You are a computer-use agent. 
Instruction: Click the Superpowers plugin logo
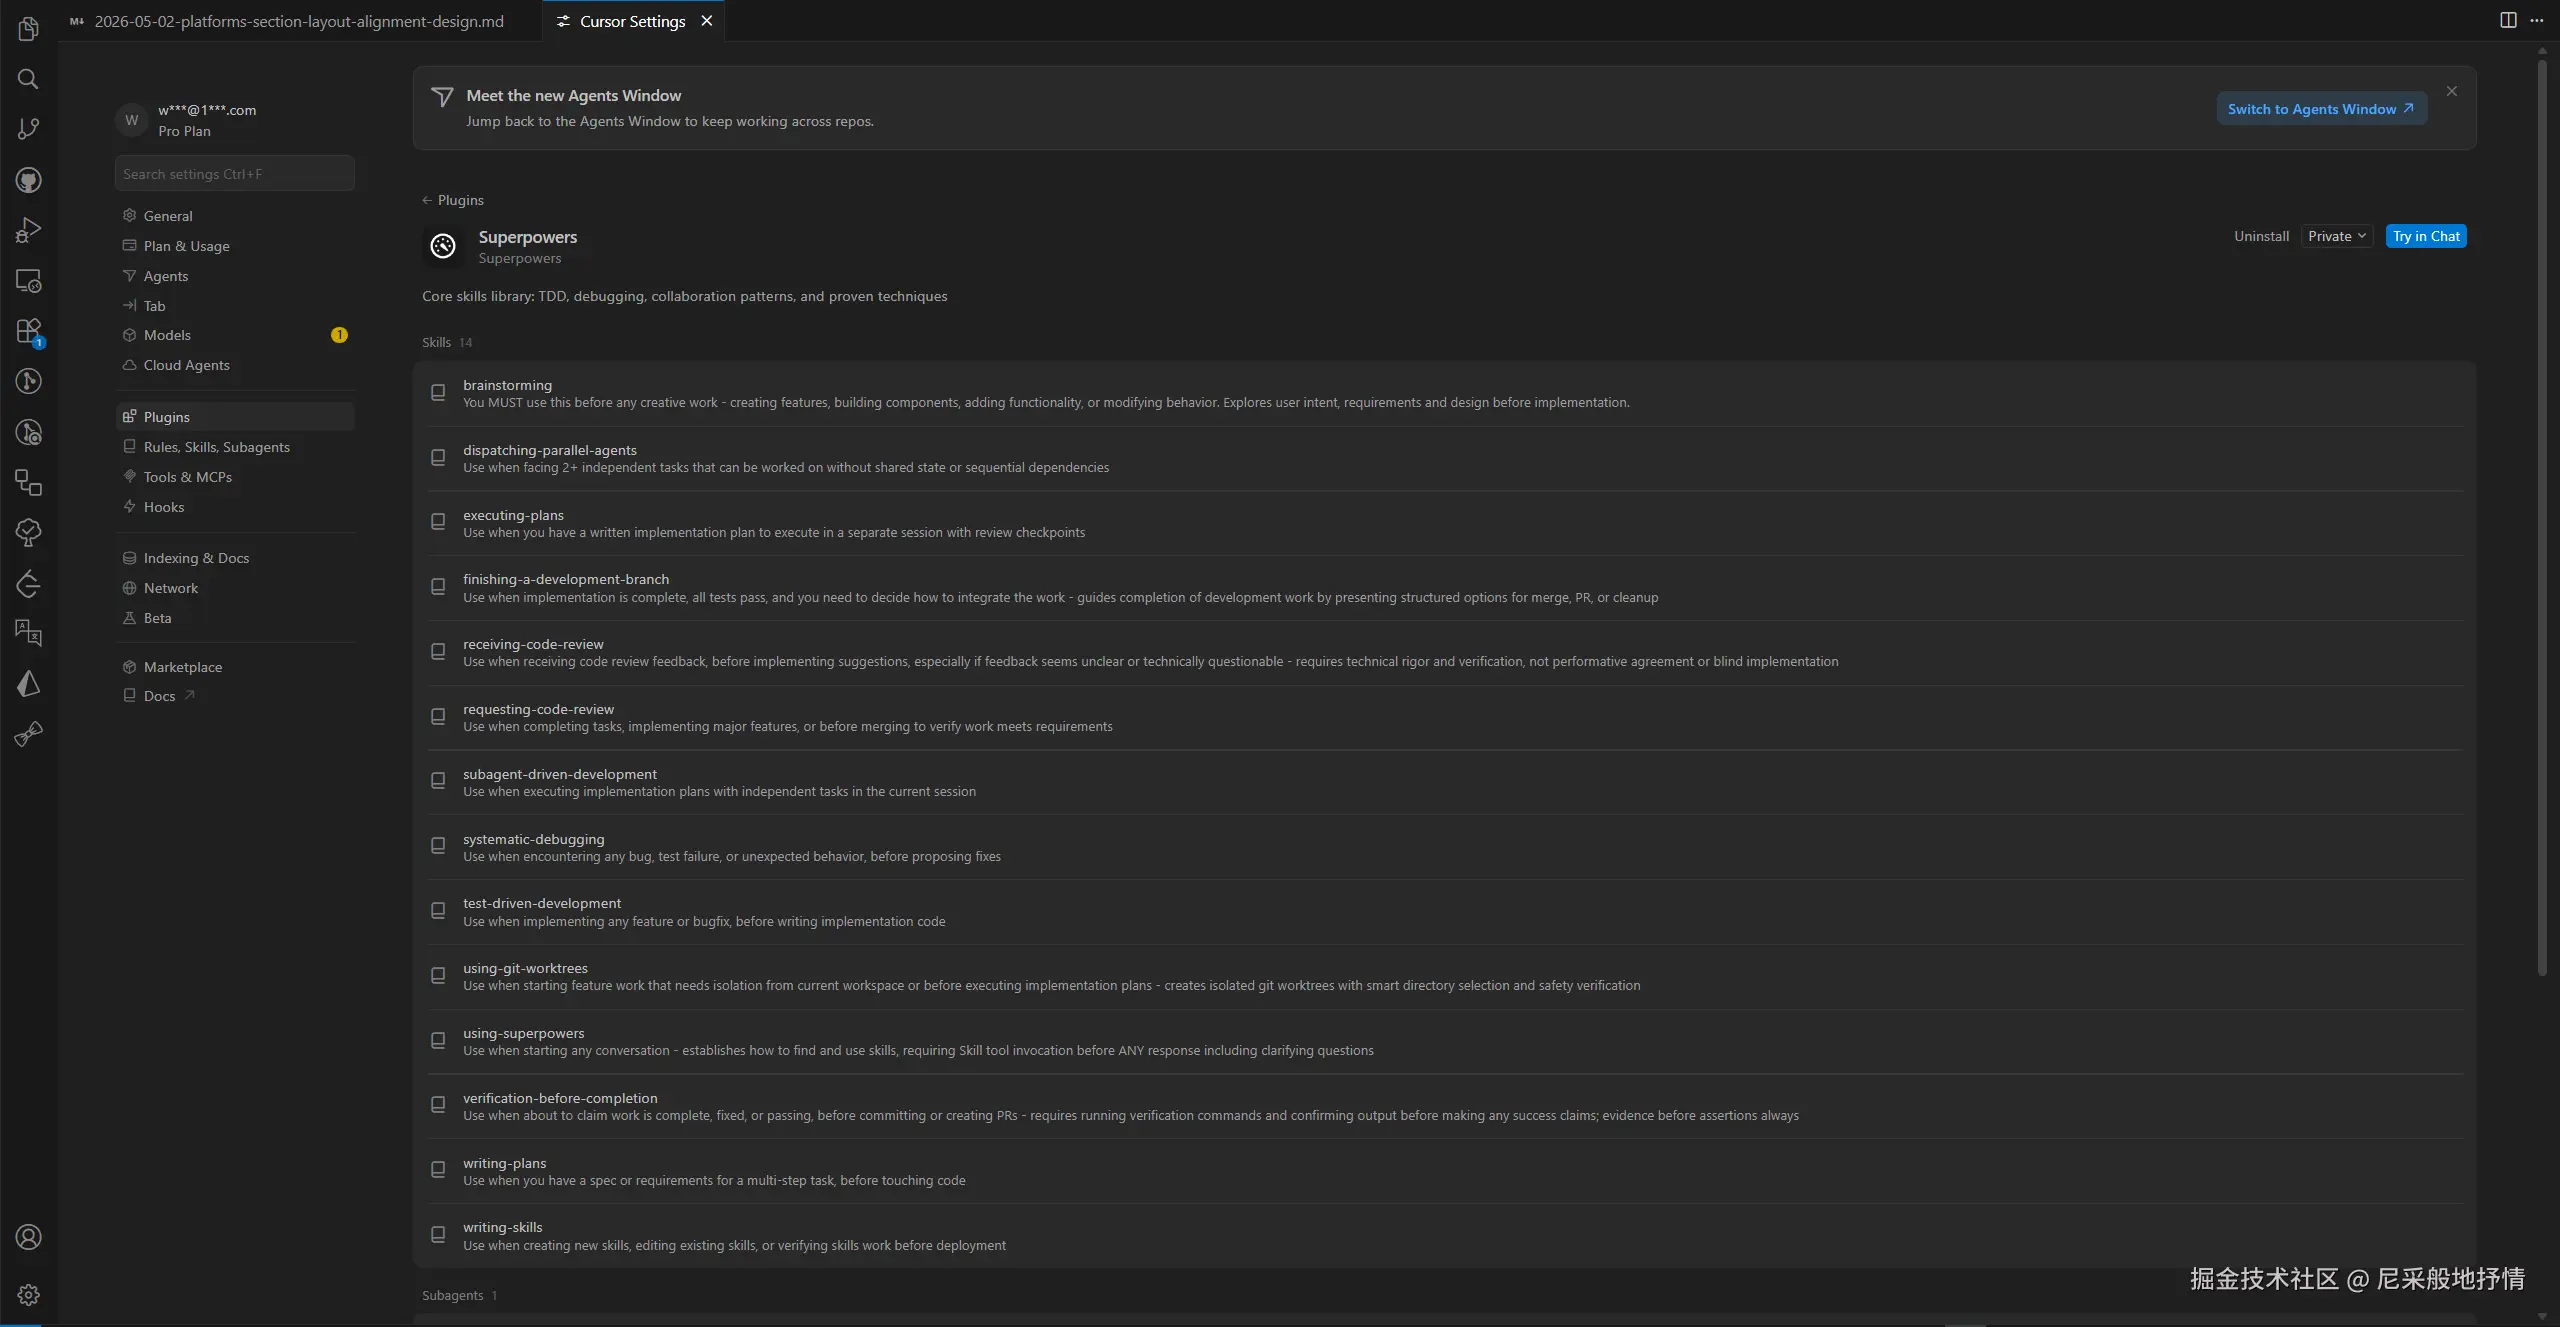(x=443, y=246)
